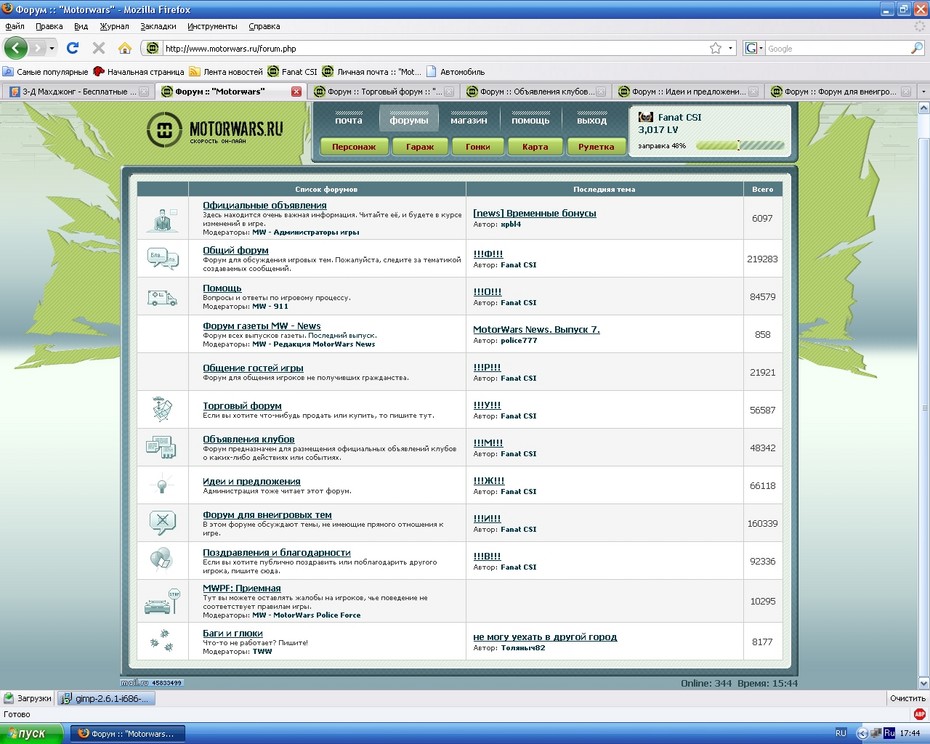Click the выход logout link
Screen dimensions: 930x744
point(592,119)
